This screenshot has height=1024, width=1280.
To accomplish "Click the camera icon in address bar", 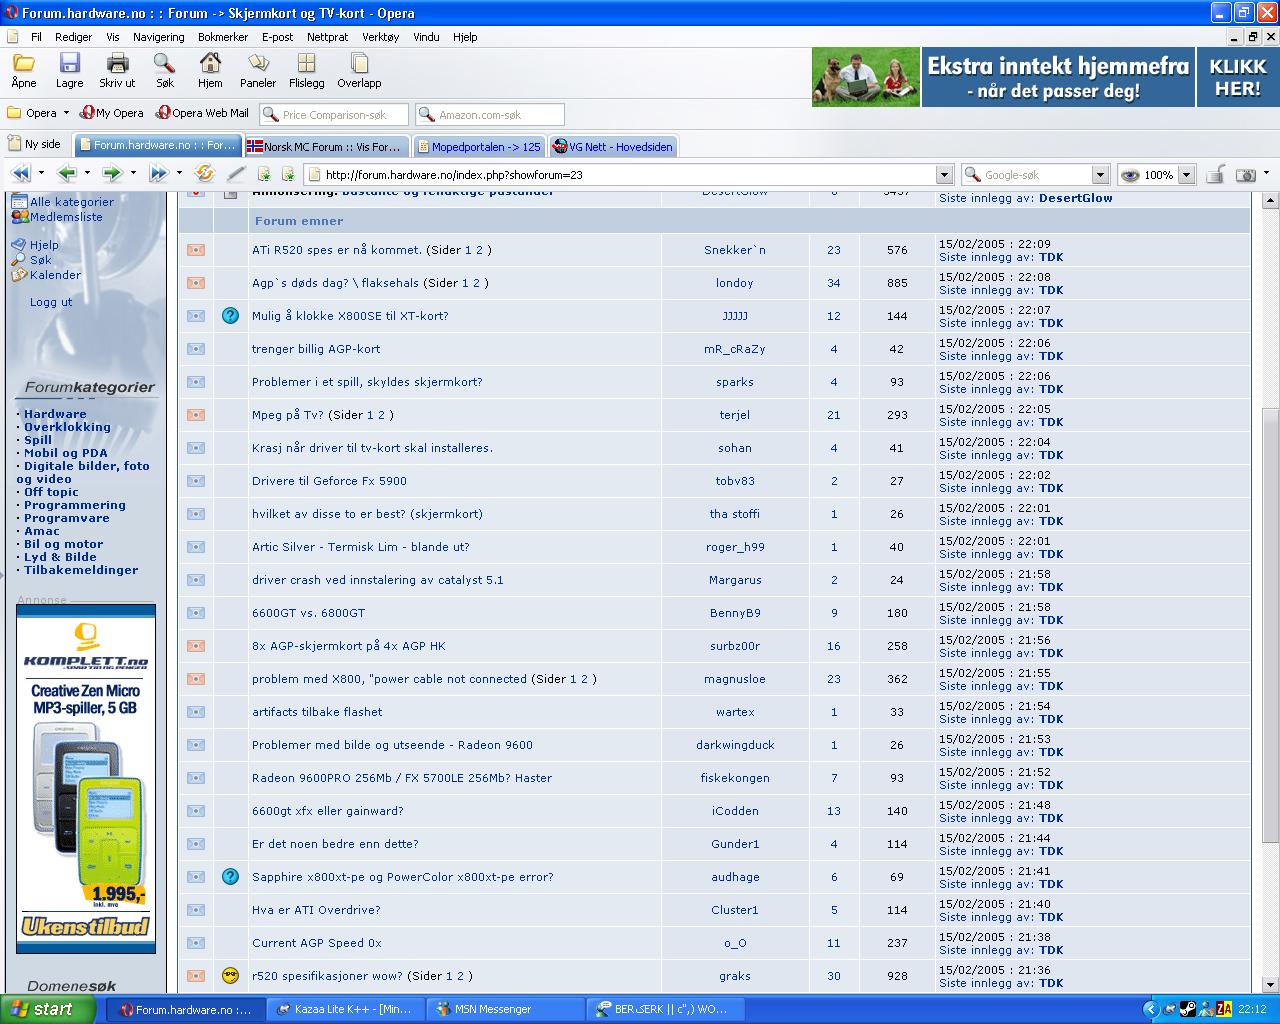I will tap(1246, 175).
